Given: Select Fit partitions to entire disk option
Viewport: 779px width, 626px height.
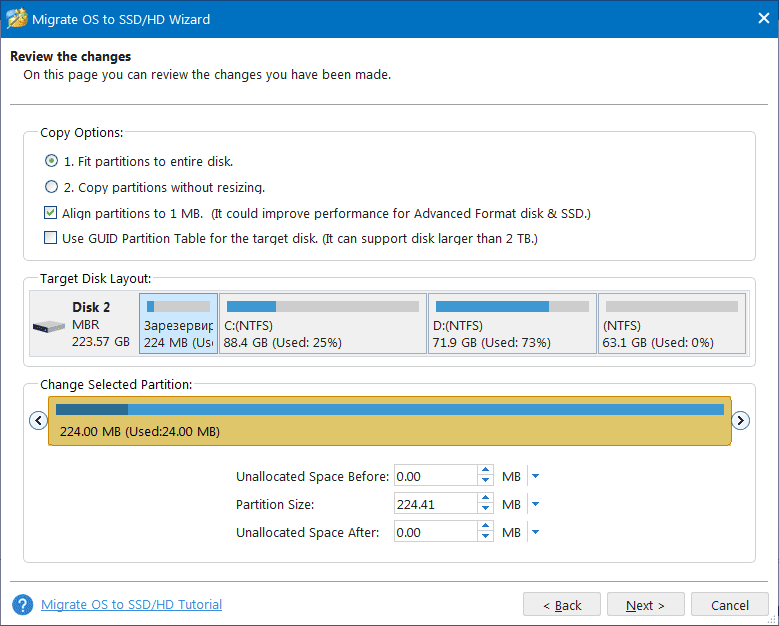Looking at the screenshot, I should click(52, 161).
